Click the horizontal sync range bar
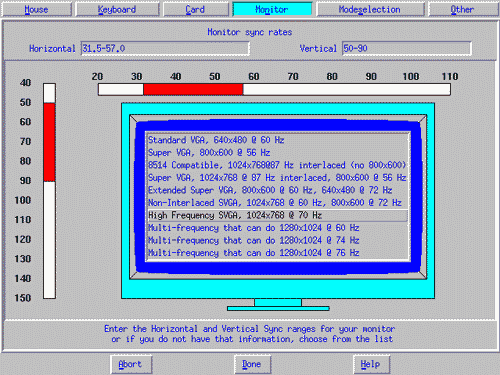The height and width of the screenshot is (375, 500). pyautogui.click(x=274, y=90)
